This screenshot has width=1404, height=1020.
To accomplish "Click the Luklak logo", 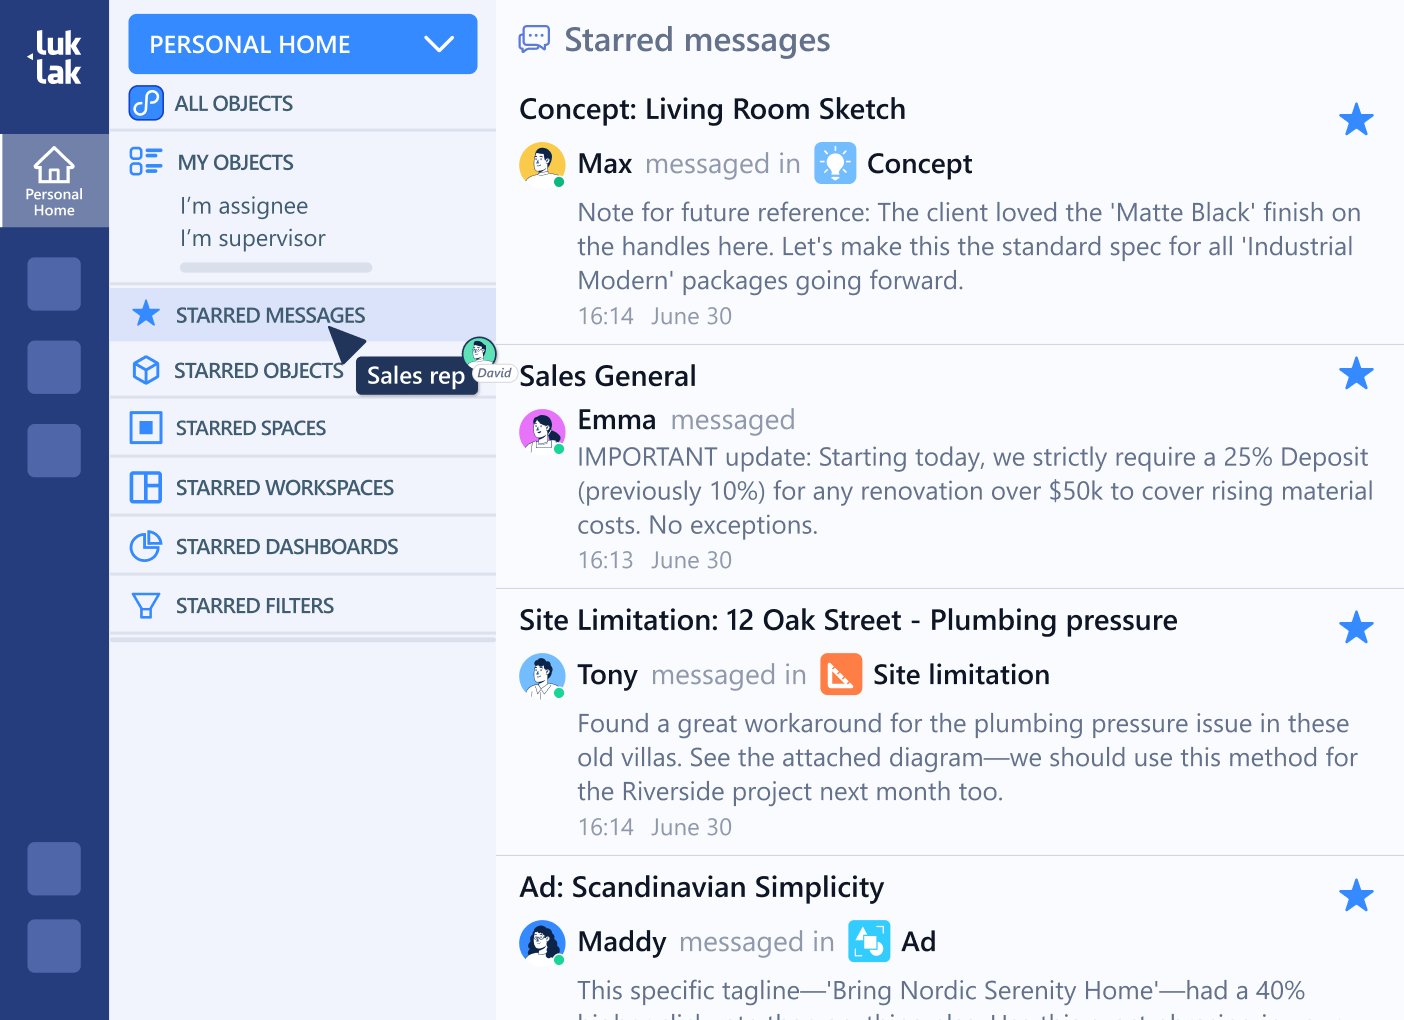I will click(55, 57).
